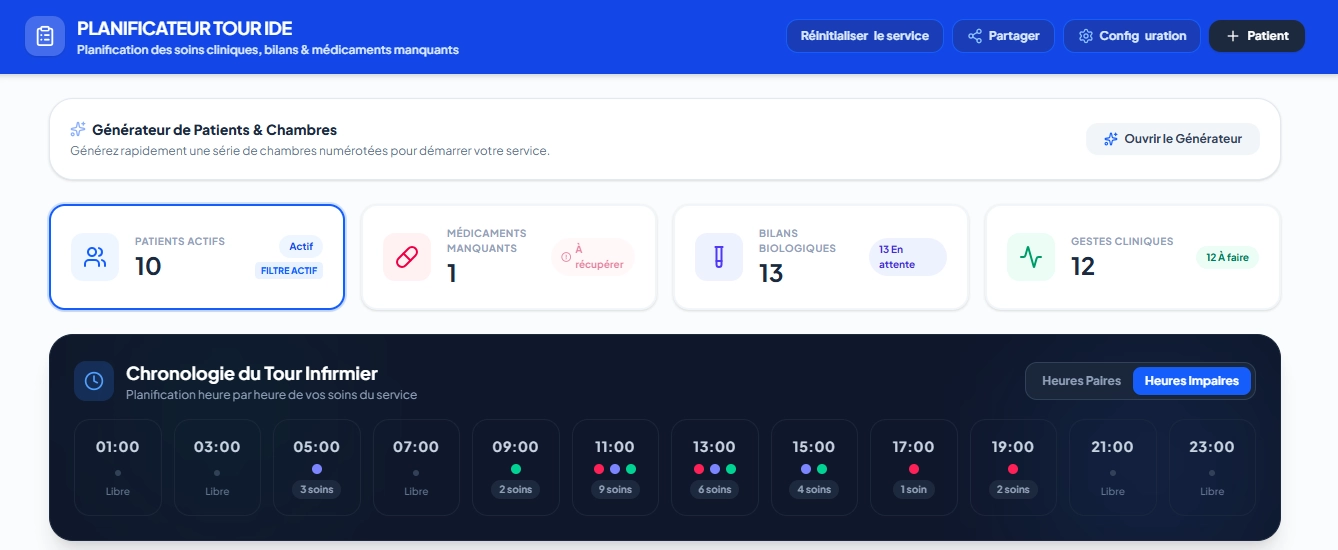Click the sparkle icon next to Générateur title
The width and height of the screenshot is (1338, 550).
78,130
